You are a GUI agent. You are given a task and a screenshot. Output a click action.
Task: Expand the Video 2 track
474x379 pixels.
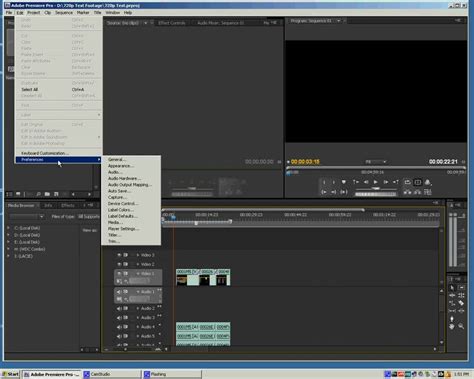(x=138, y=264)
